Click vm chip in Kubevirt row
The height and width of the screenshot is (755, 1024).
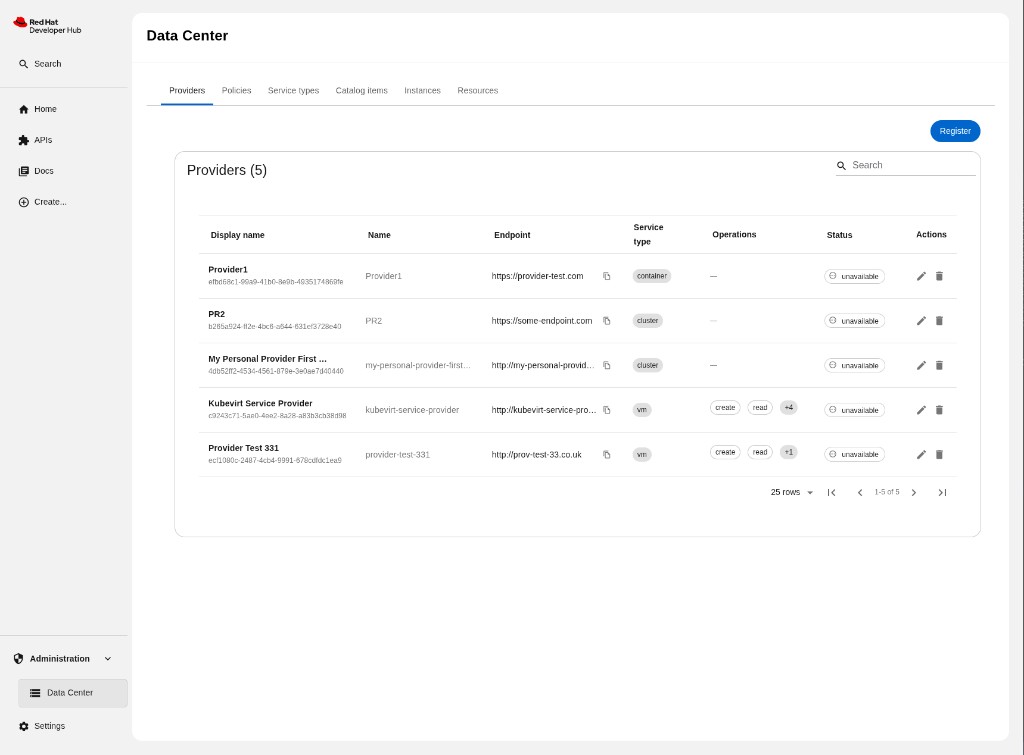642,410
